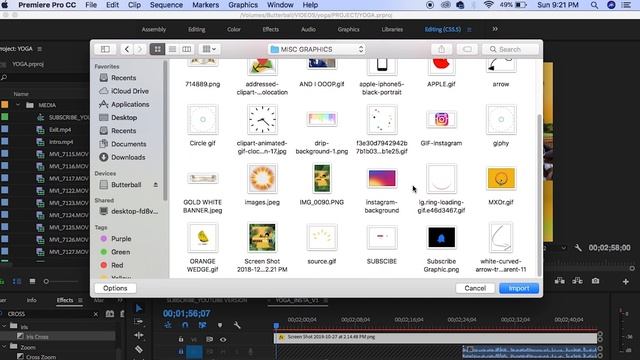Click the Extract button in Program monitor
This screenshot has height=360, width=640.
coord(577,281)
